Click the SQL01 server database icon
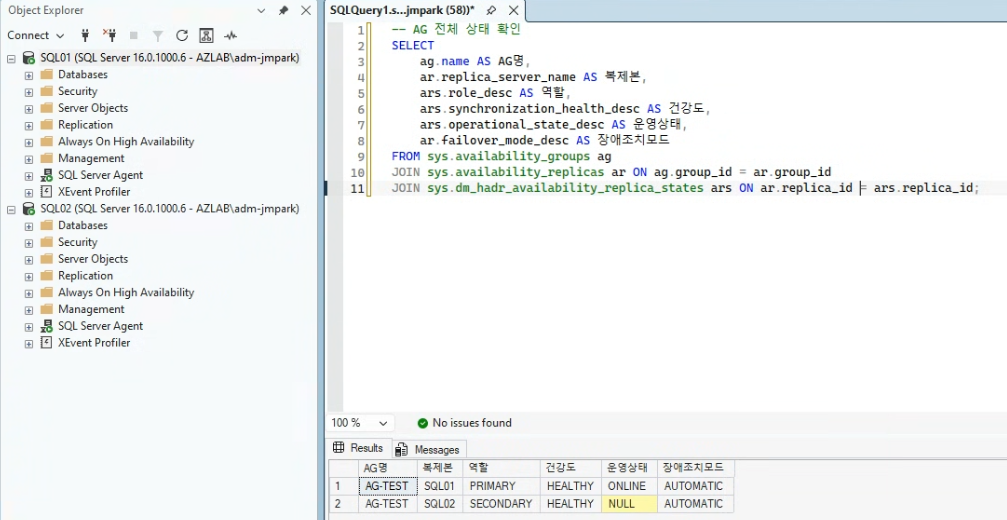The width and height of the screenshot is (1007, 520). [29, 58]
